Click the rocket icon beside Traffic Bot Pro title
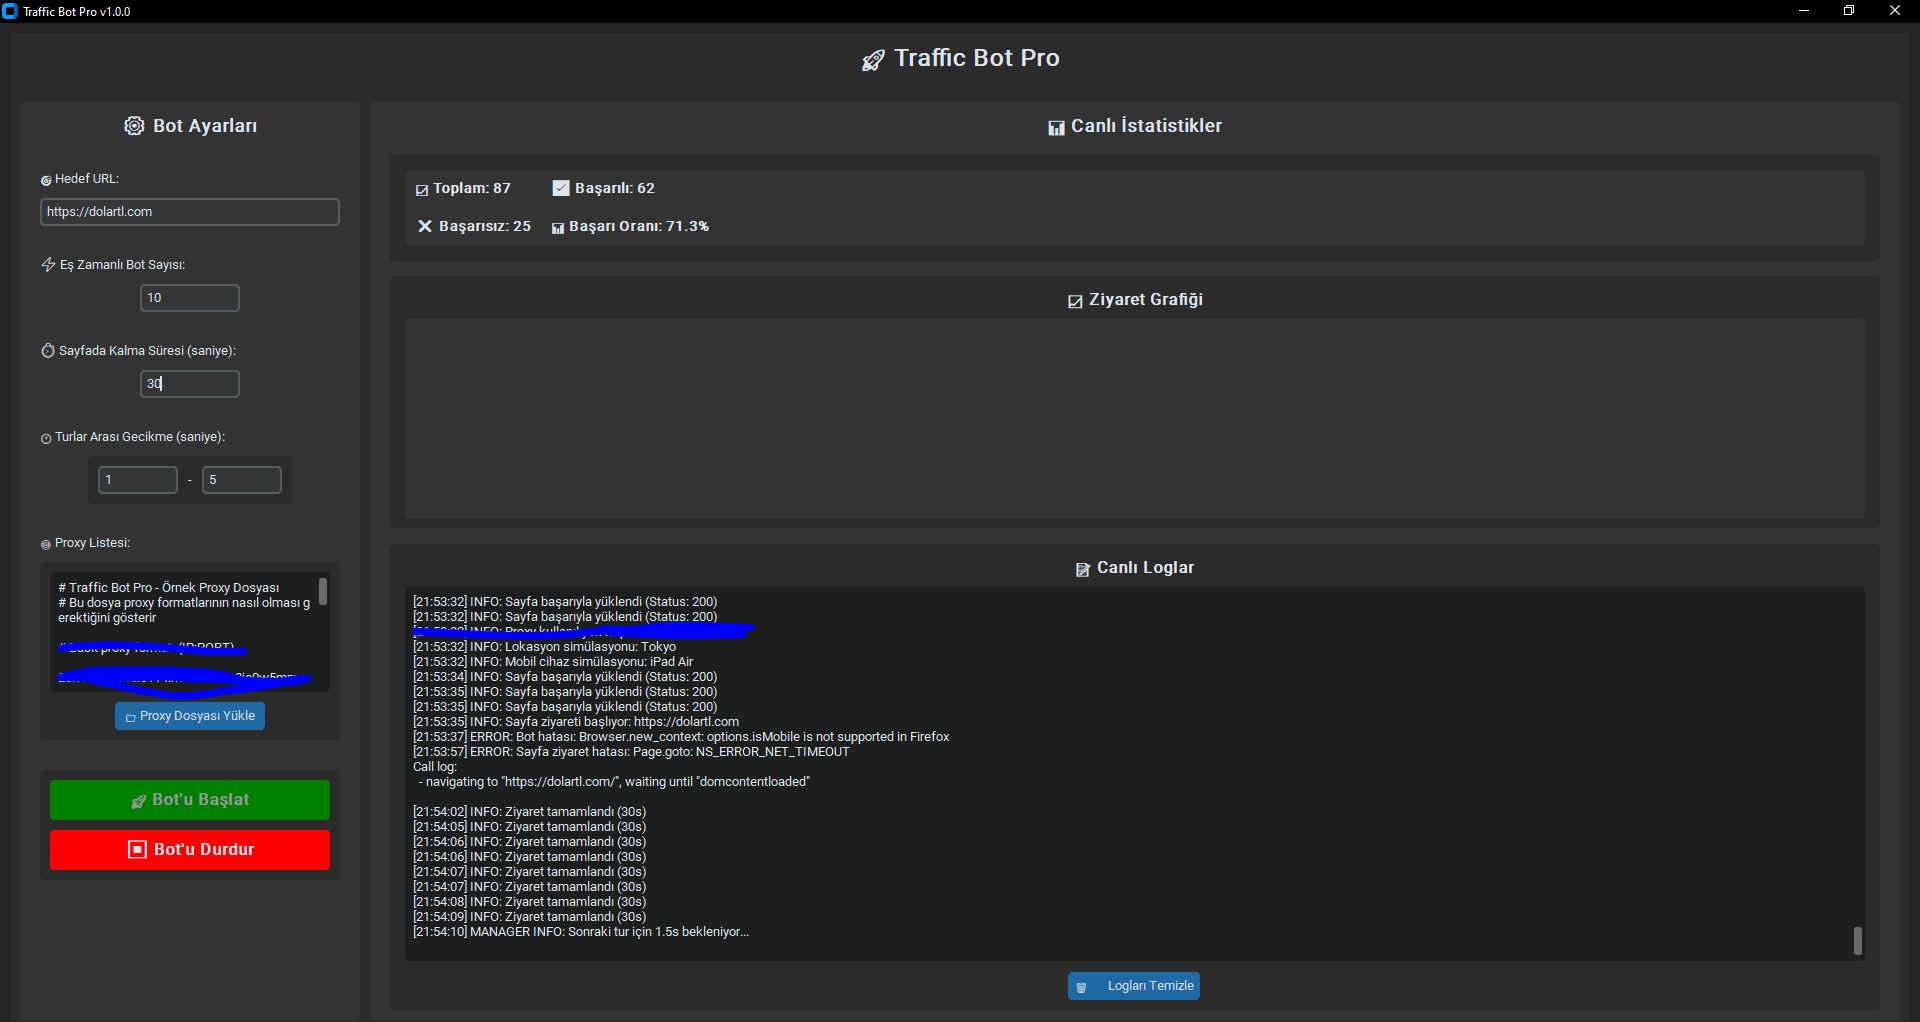Image resolution: width=1920 pixels, height=1022 pixels. [x=873, y=60]
